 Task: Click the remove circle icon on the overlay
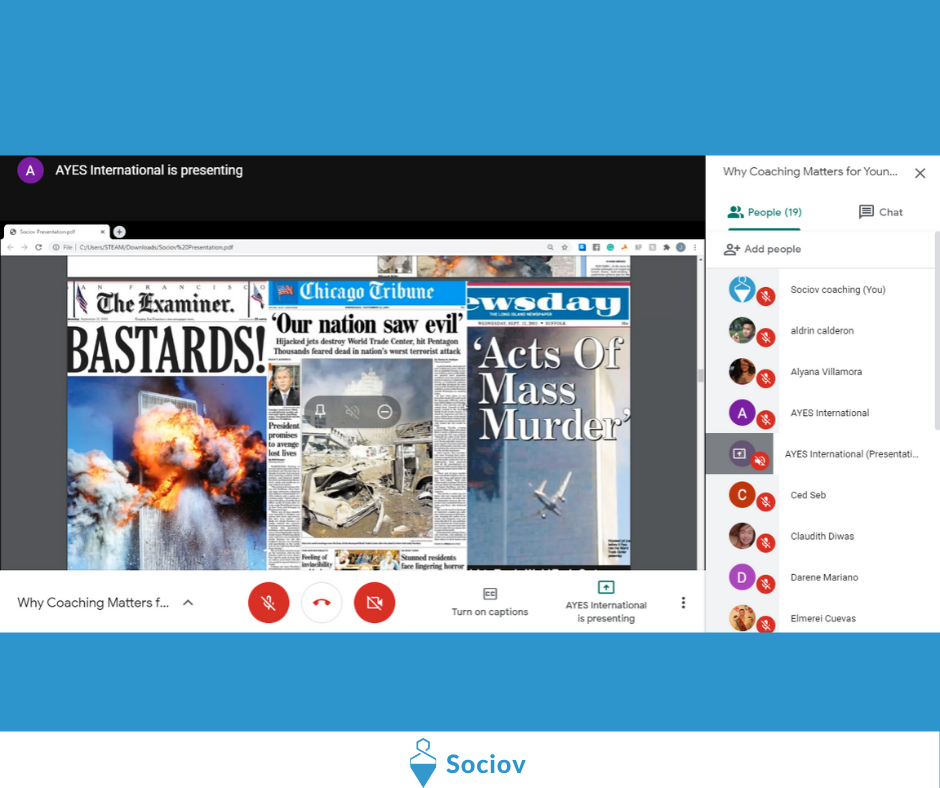point(385,411)
